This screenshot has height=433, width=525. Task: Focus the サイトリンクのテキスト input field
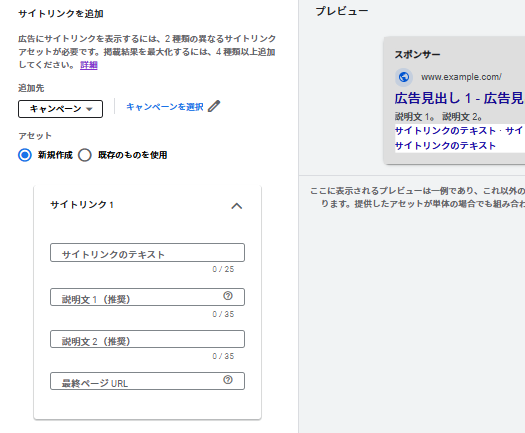(147, 252)
